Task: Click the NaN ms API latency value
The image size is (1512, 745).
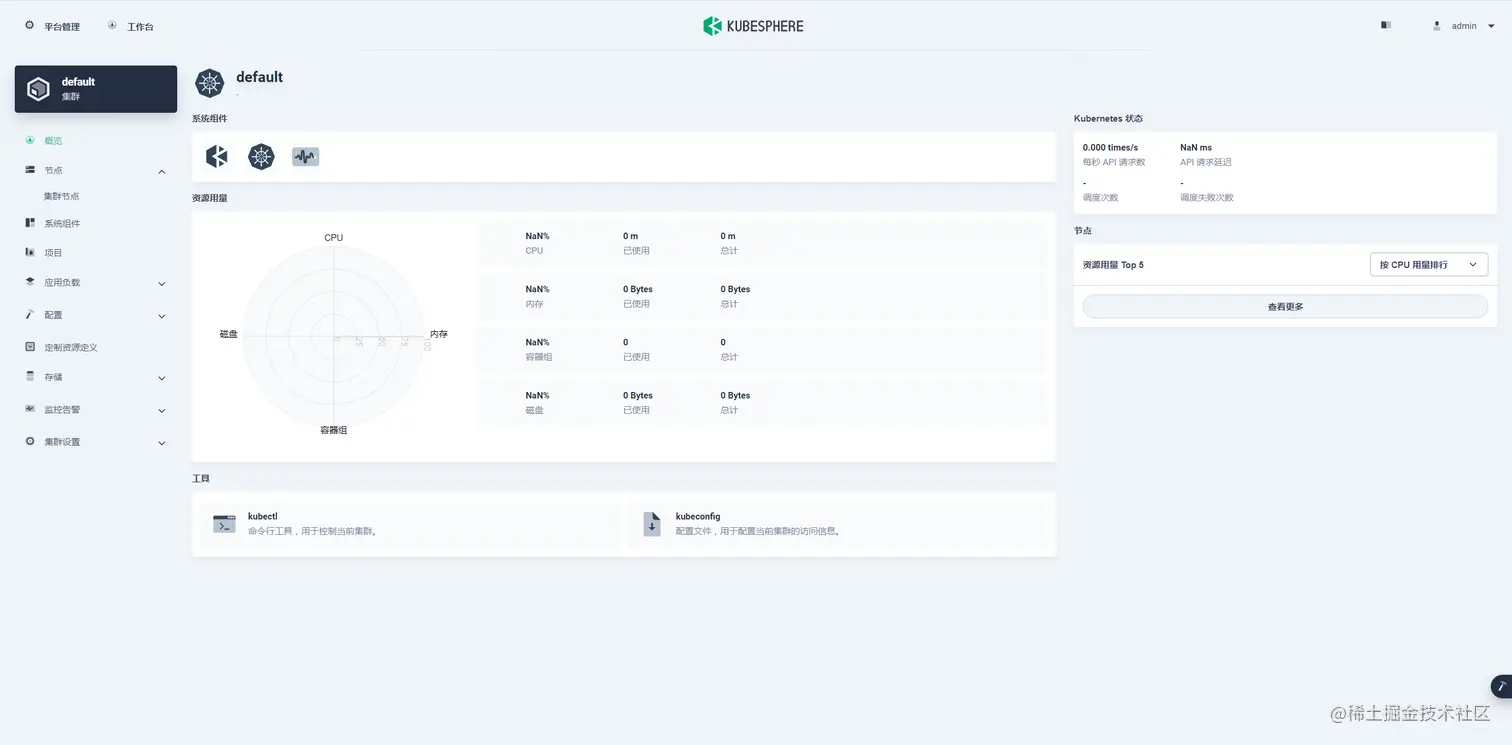Action: [x=1196, y=147]
